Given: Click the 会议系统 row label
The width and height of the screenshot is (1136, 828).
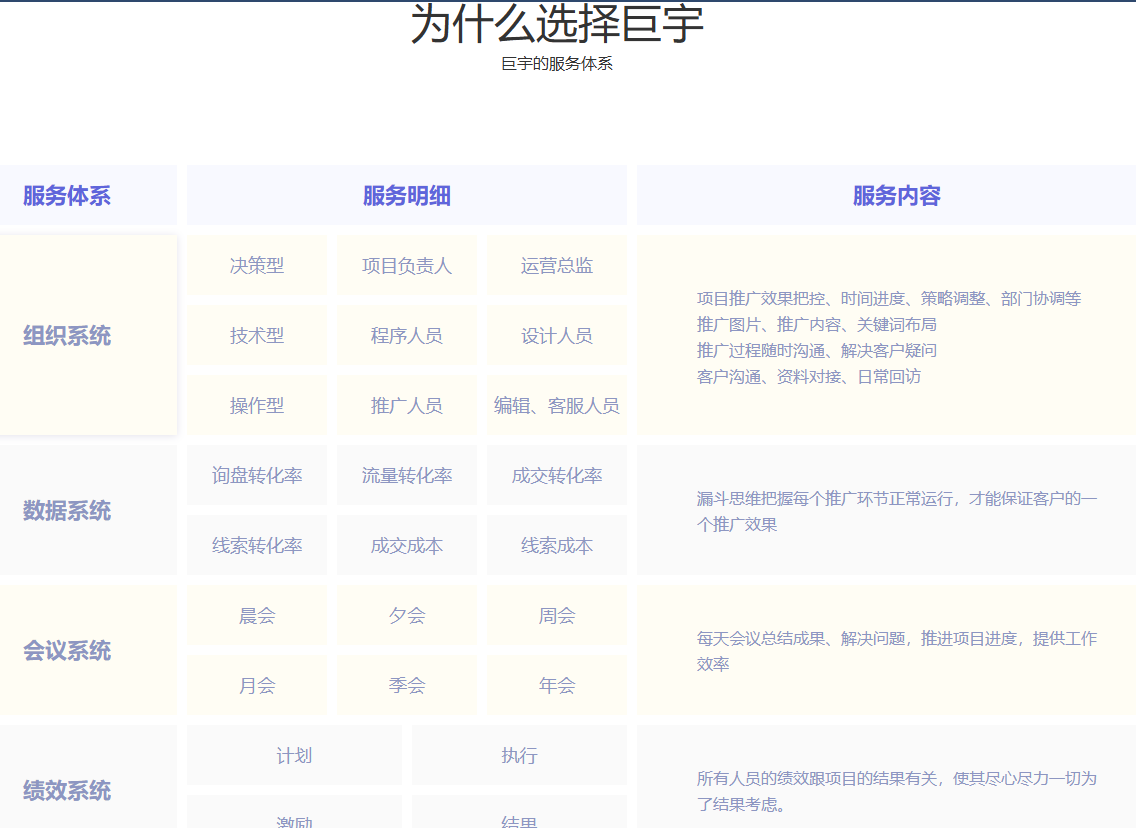Looking at the screenshot, I should tap(88, 650).
